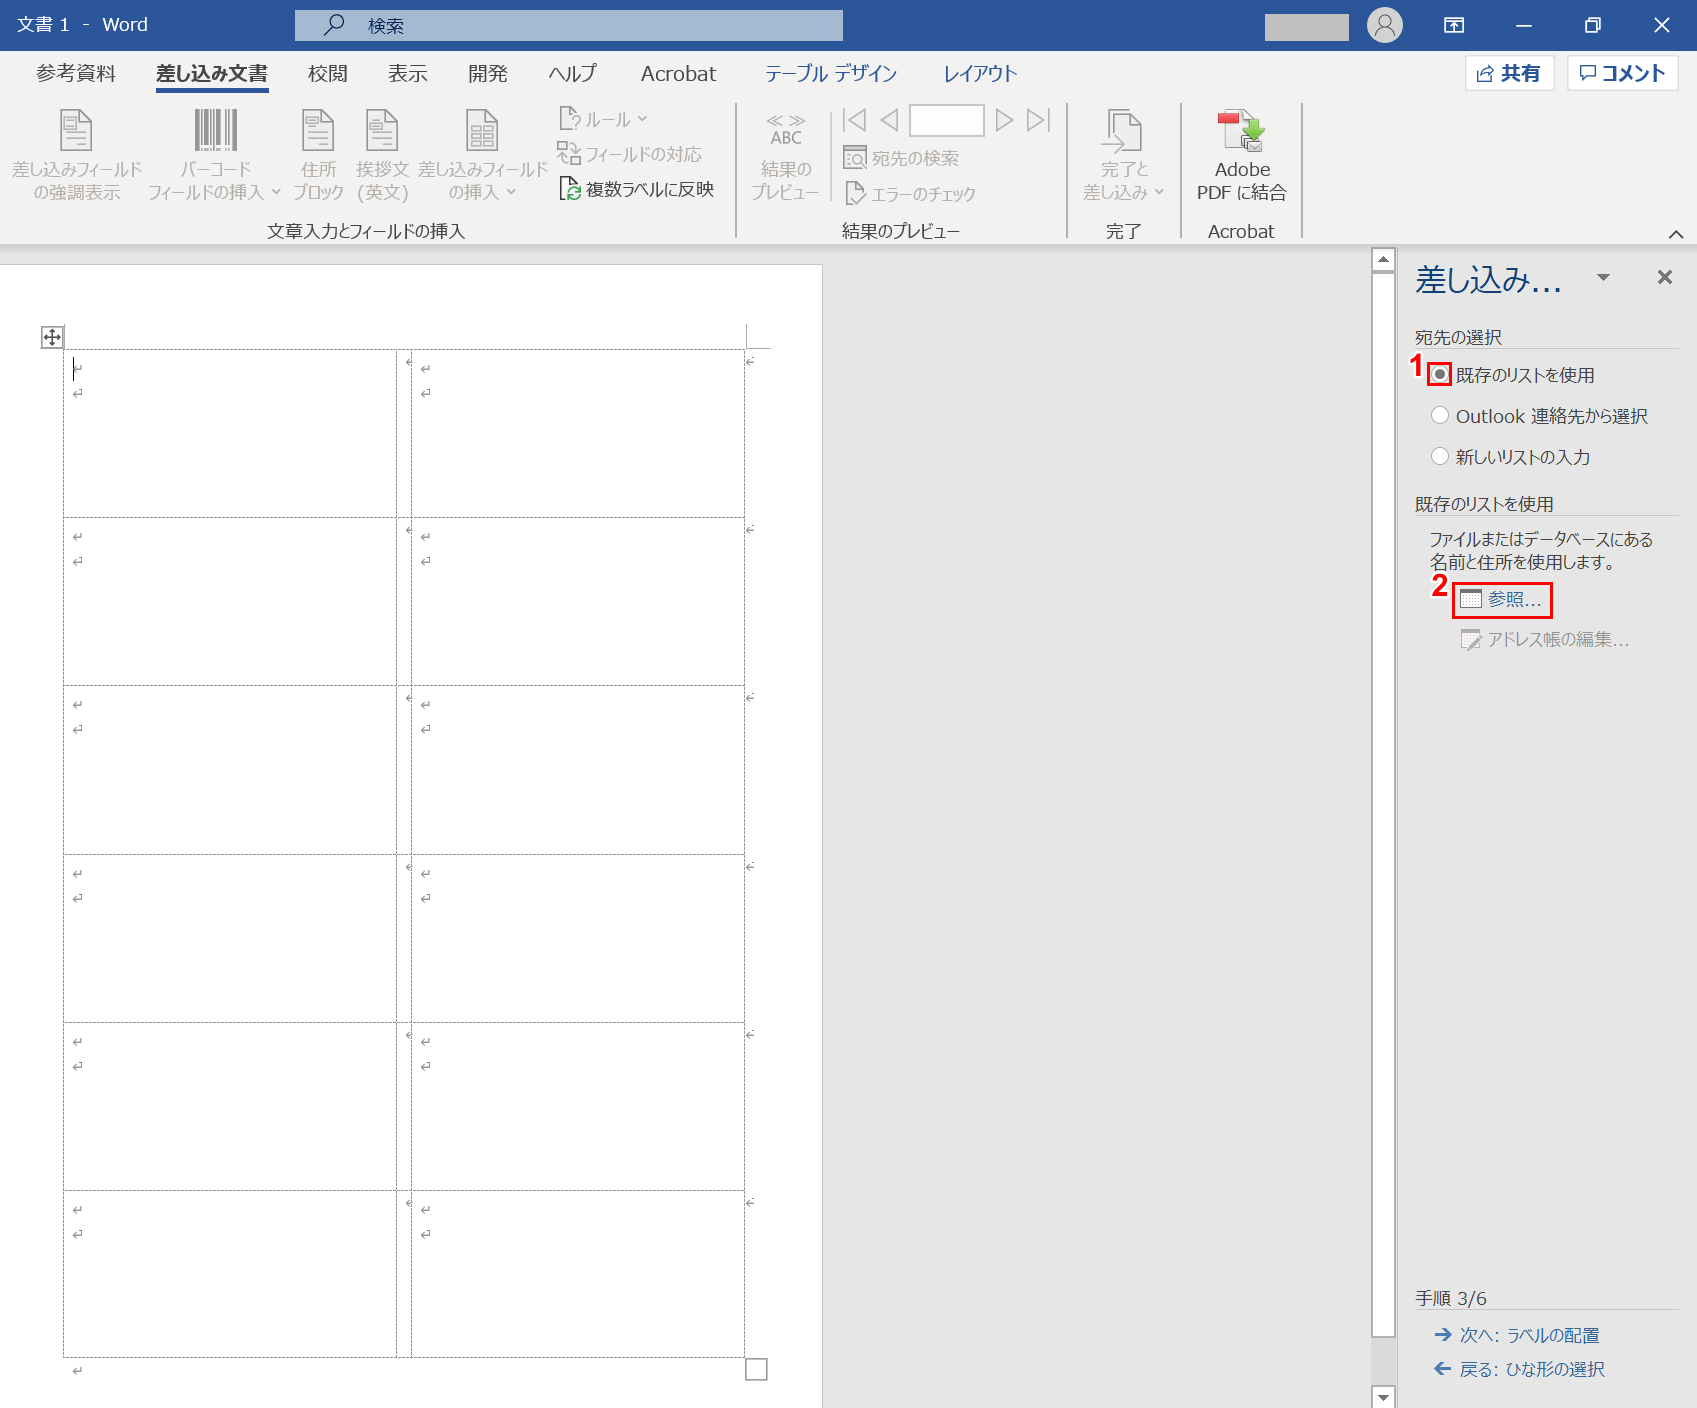The image size is (1697, 1408).
Task: Close the mail merge task pane
Action: pos(1665,277)
